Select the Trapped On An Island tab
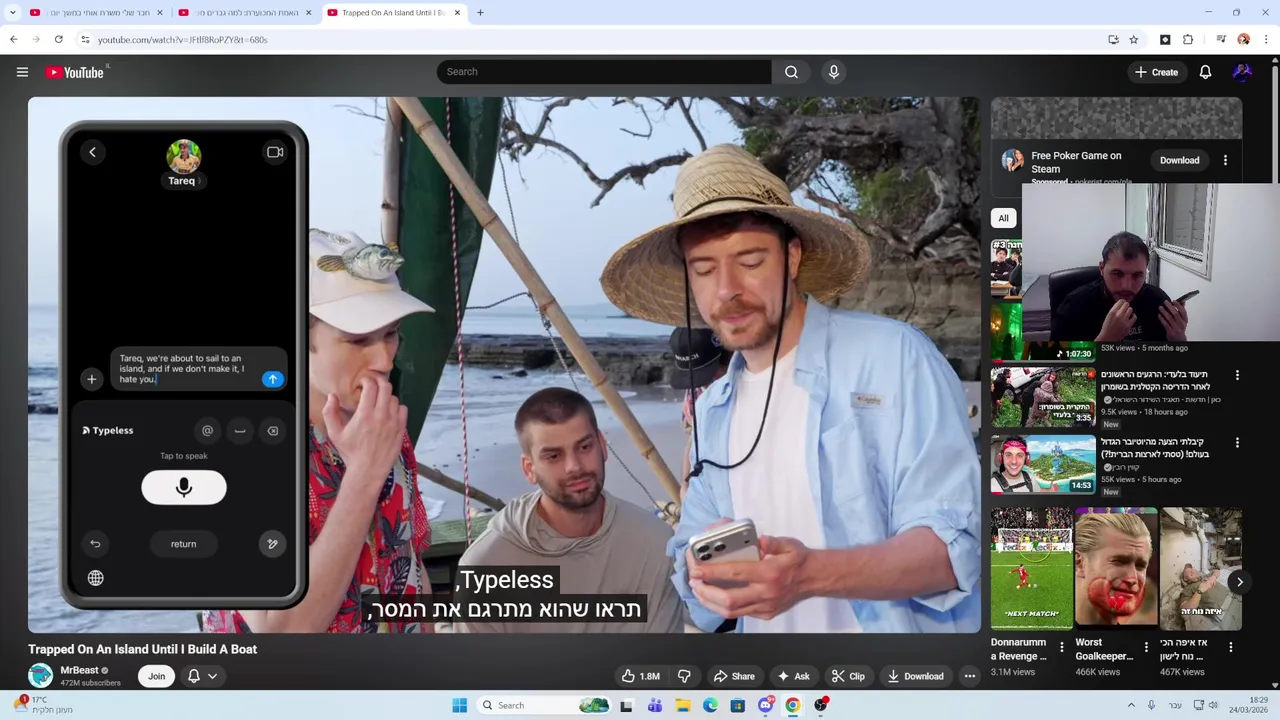 coord(393,13)
